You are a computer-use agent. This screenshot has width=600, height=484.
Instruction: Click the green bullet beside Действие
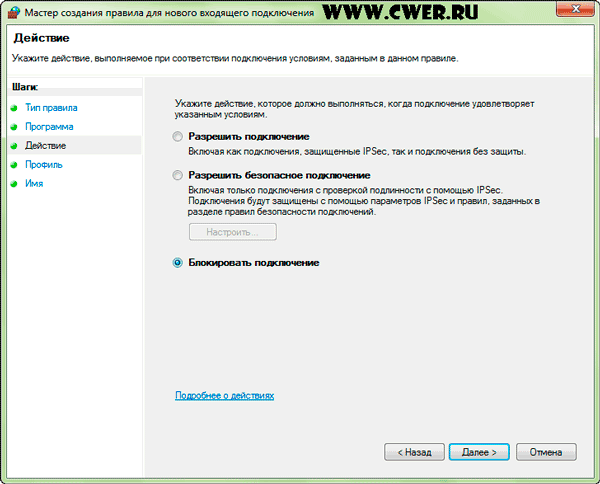[x=15, y=146]
